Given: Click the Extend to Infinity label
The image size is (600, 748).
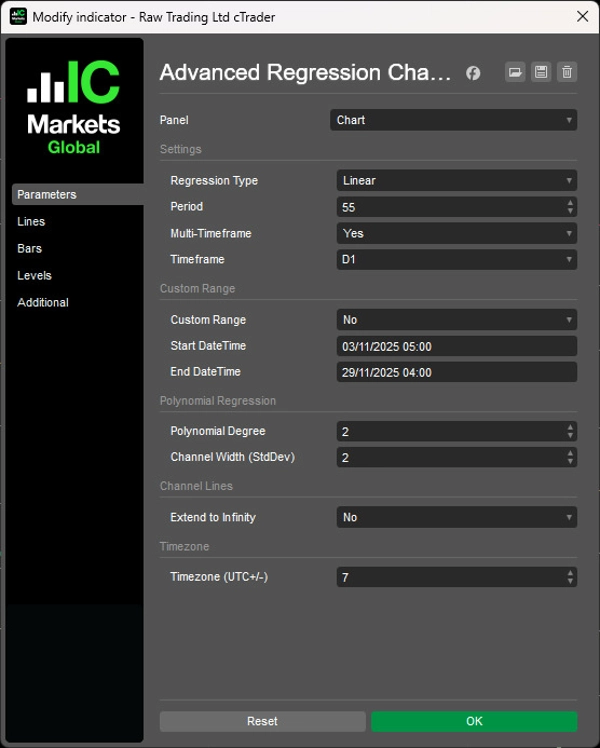Looking at the screenshot, I should pos(213,517).
